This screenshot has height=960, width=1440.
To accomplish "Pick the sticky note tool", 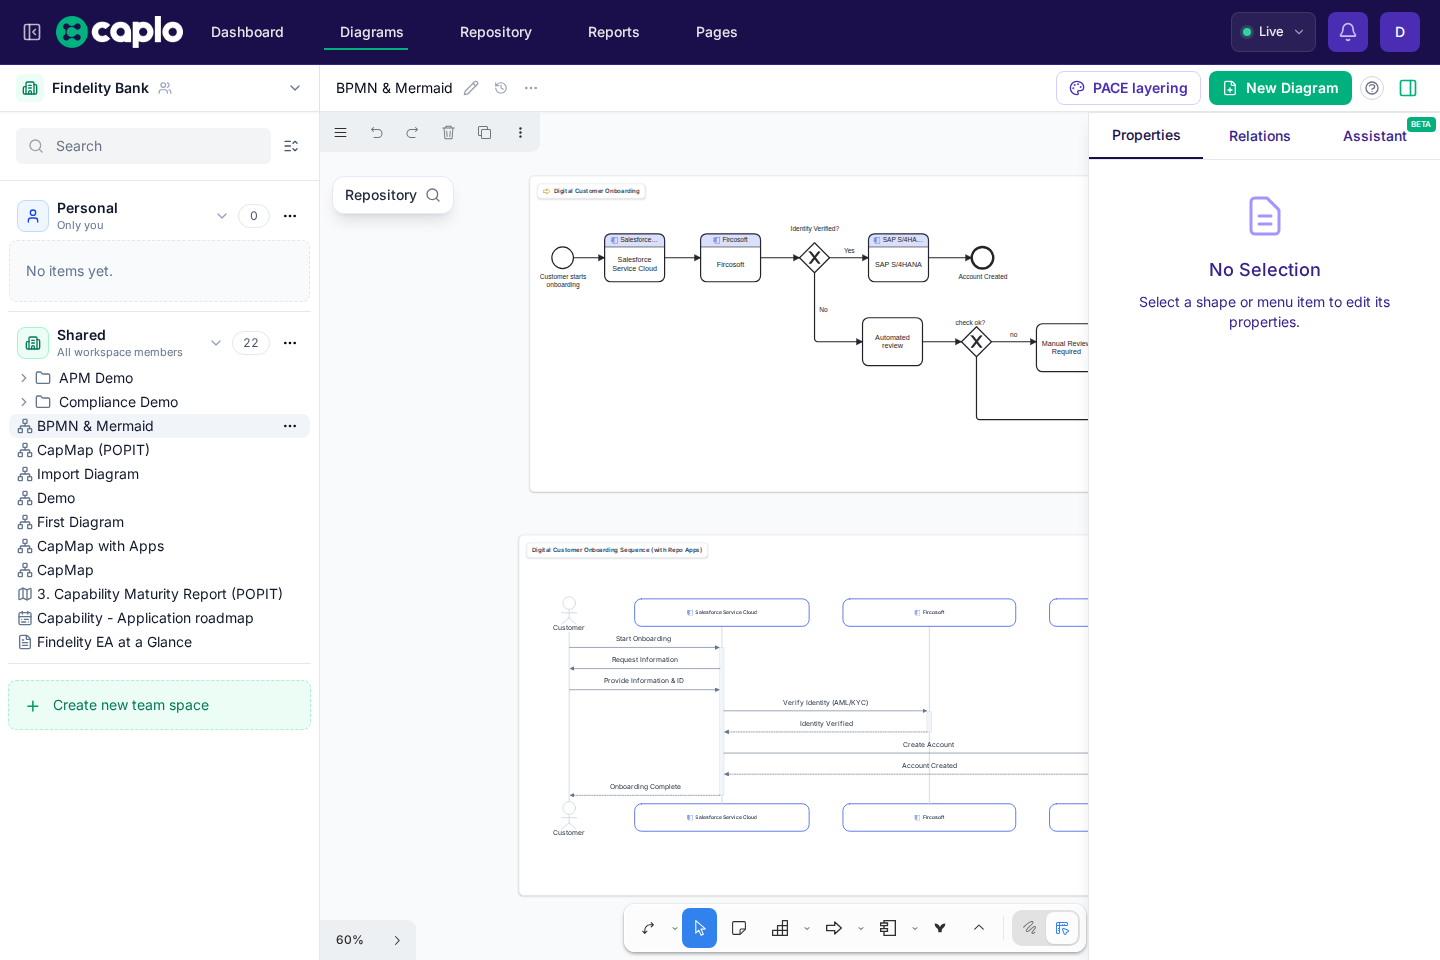I will pyautogui.click(x=739, y=928).
